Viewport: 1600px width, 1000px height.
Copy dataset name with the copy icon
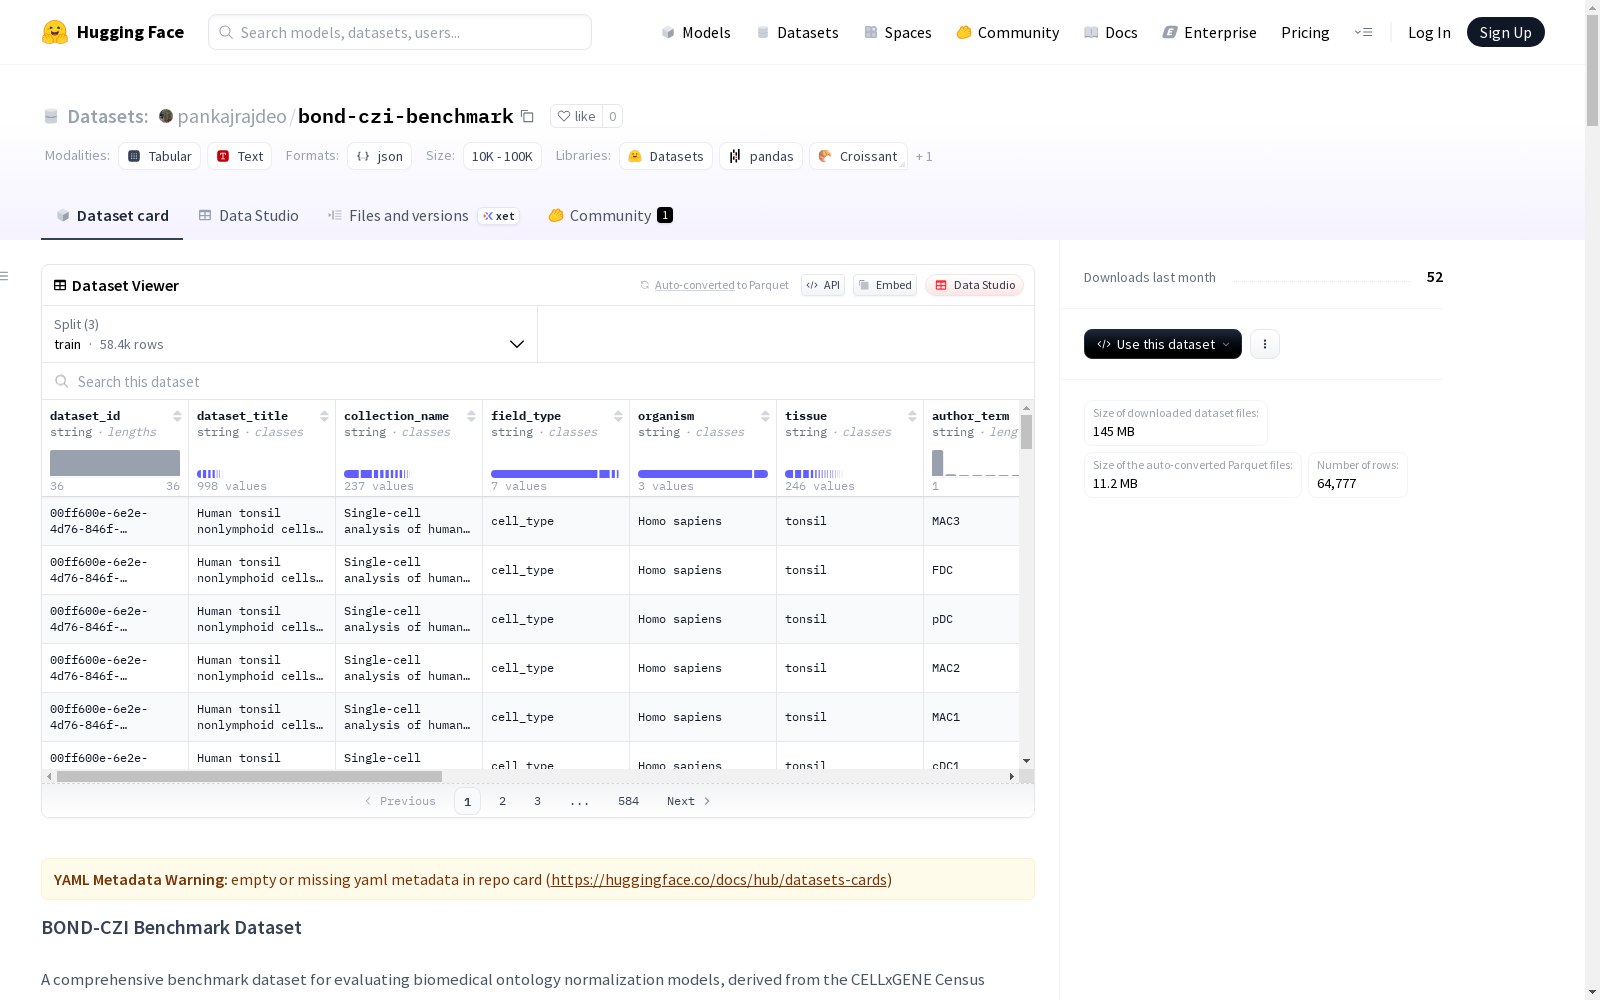pyautogui.click(x=527, y=116)
